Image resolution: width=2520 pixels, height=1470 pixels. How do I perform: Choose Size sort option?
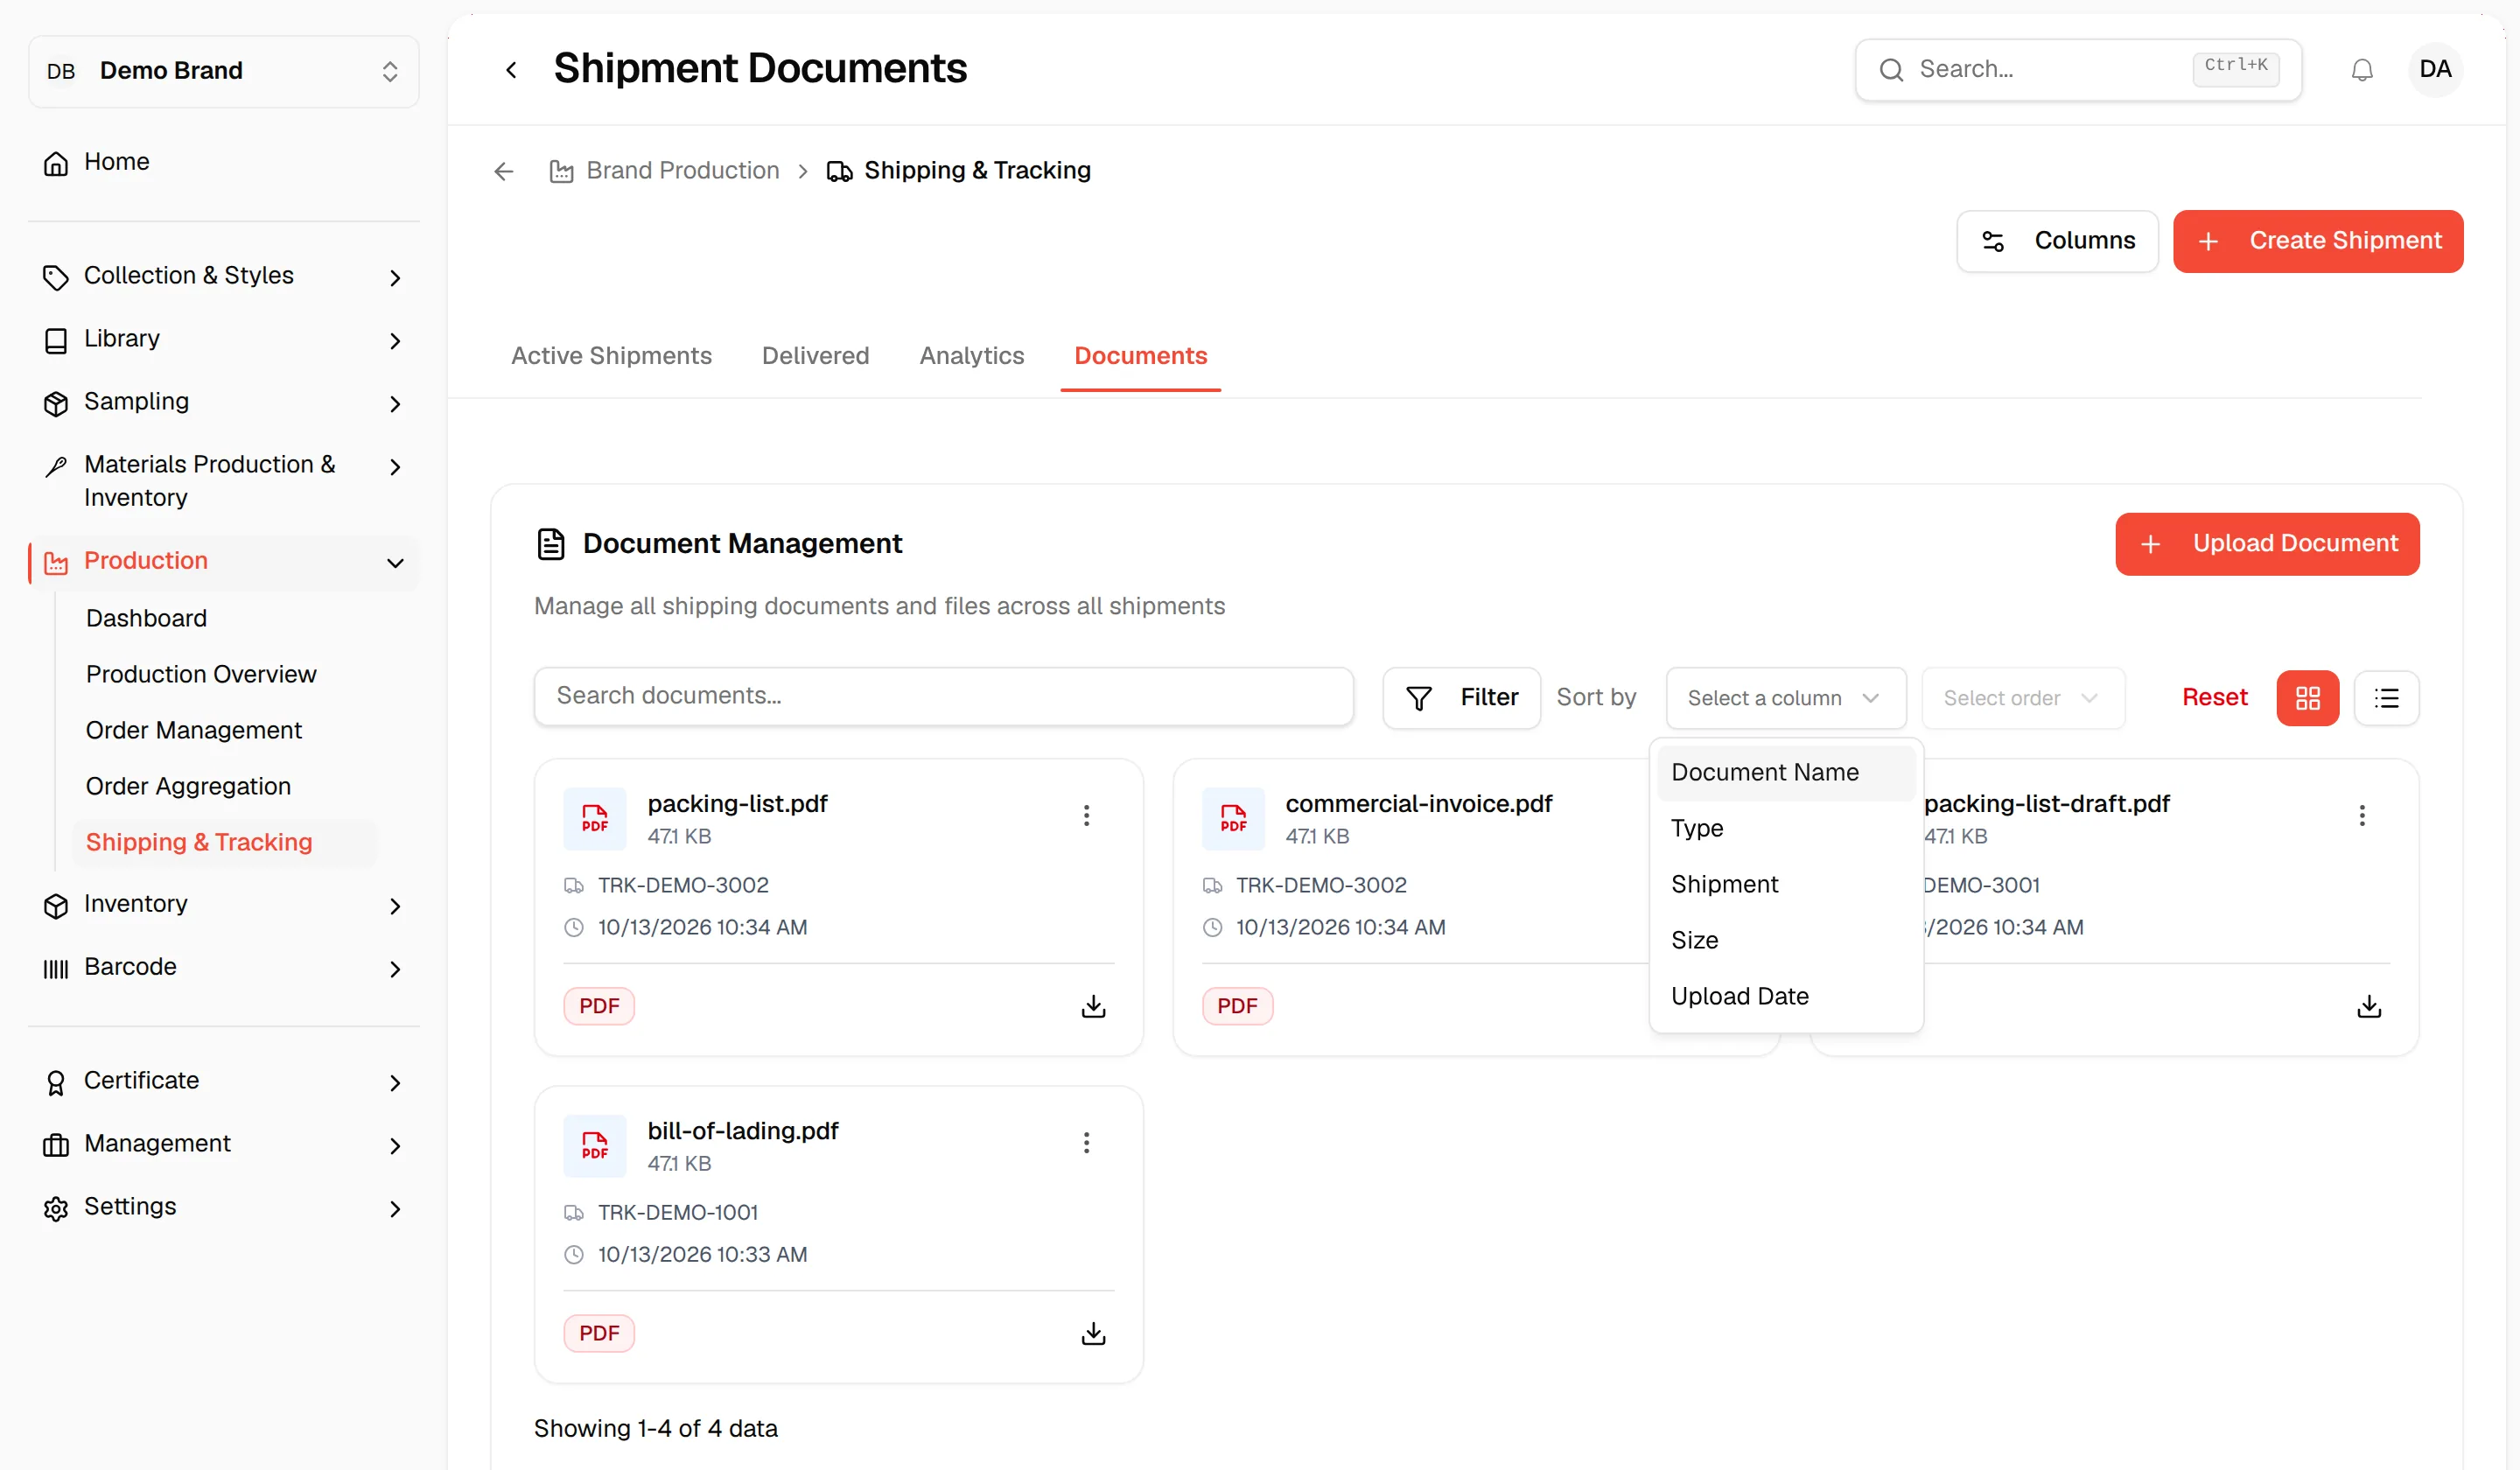pyautogui.click(x=1786, y=941)
